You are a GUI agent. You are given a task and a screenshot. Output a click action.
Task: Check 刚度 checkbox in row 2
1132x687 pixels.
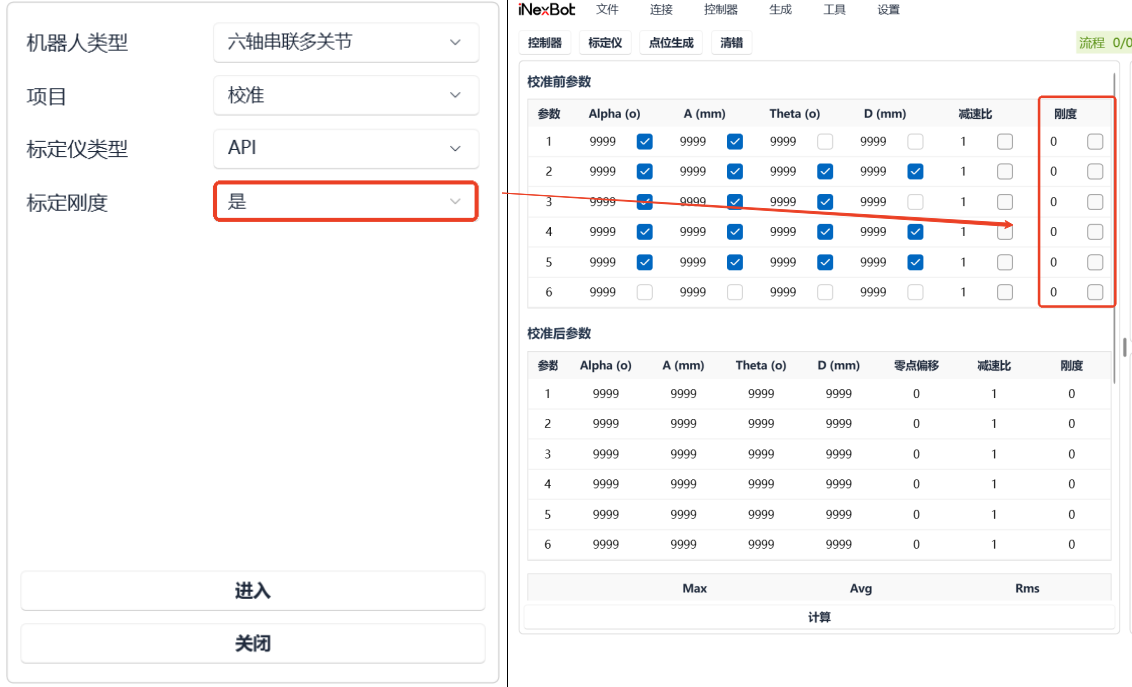pyautogui.click(x=1095, y=171)
